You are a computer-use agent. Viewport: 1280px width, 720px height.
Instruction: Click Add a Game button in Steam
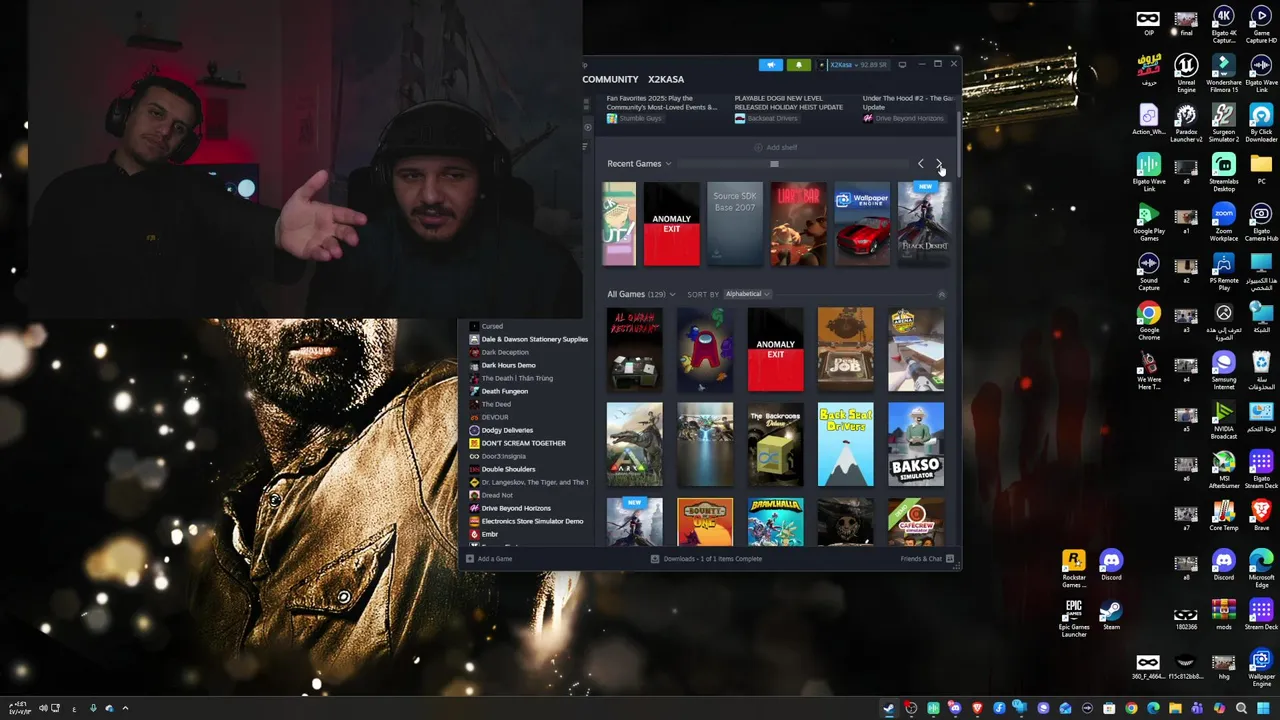coord(489,559)
